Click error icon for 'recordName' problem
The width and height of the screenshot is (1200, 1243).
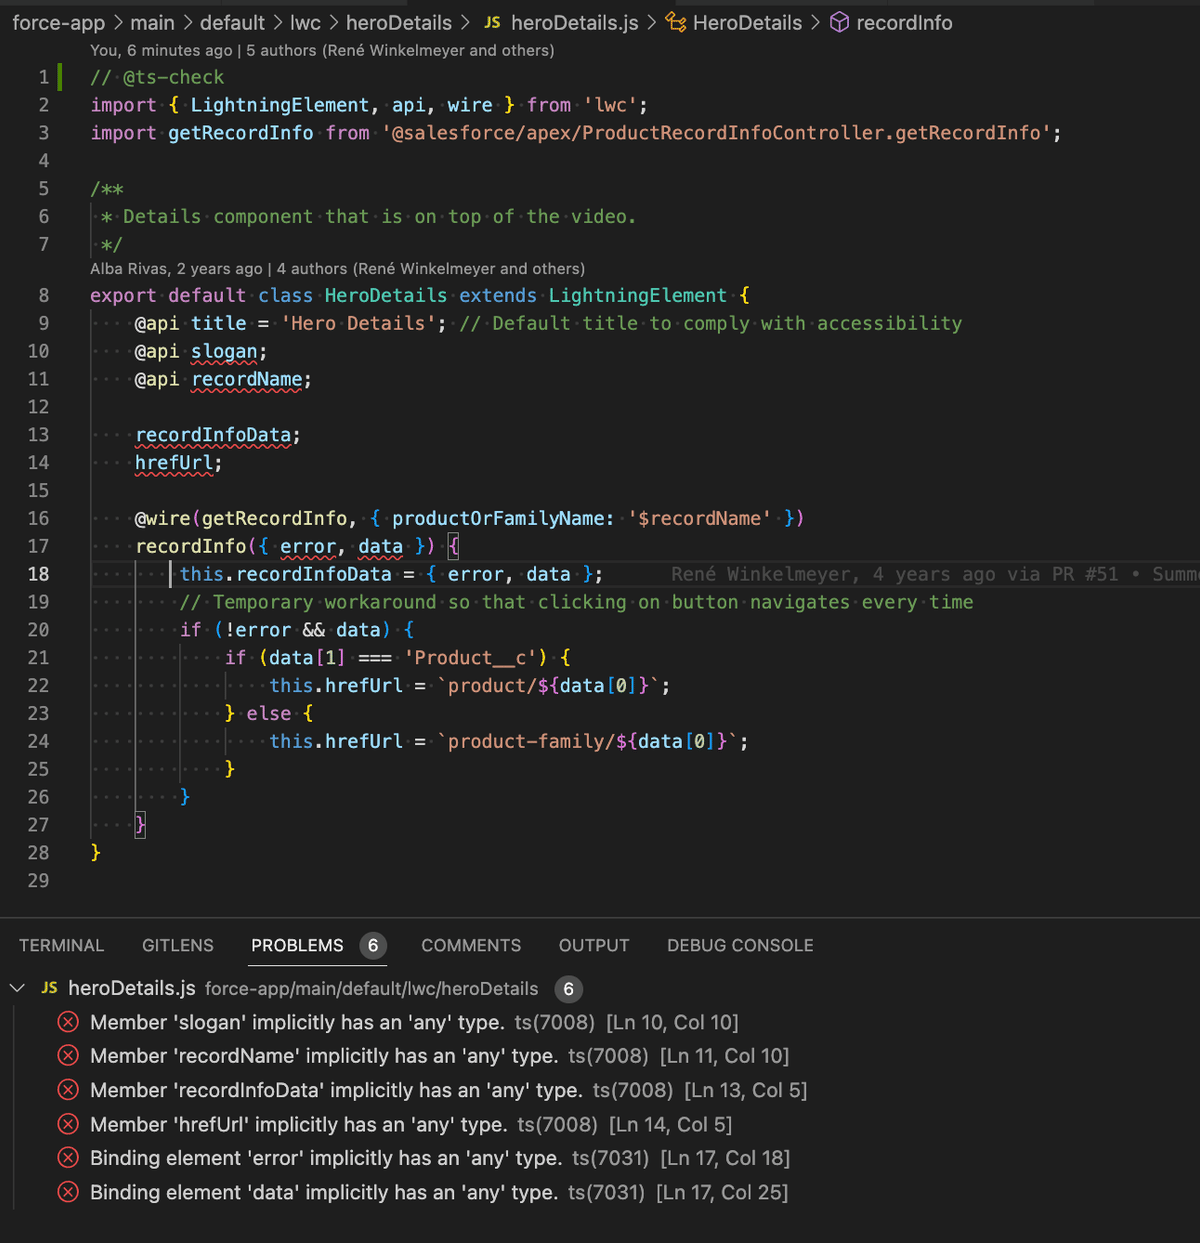pyautogui.click(x=68, y=1056)
